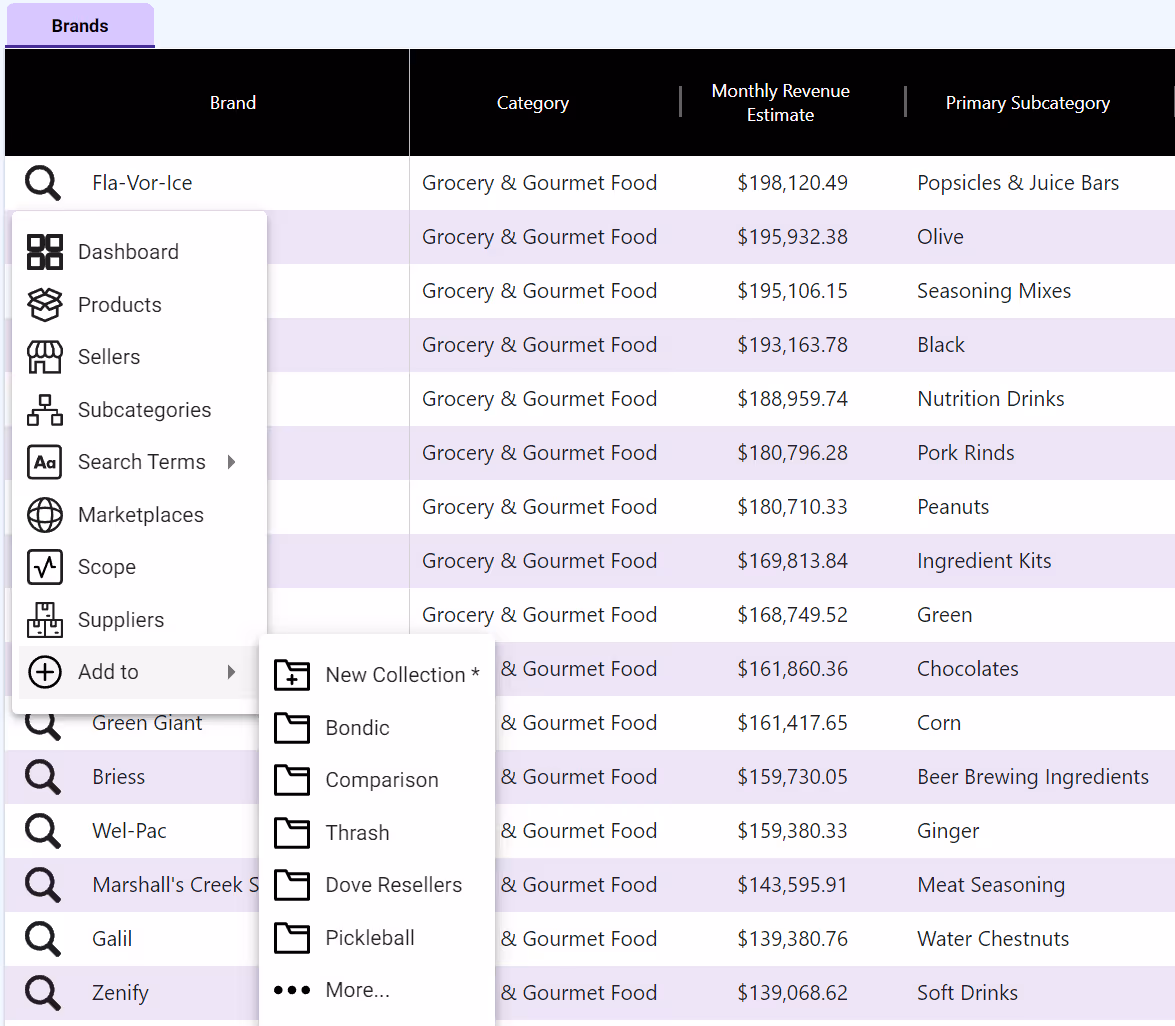Expand the Add to submenu arrow
Image resolution: width=1175 pixels, height=1026 pixels.
(x=232, y=672)
